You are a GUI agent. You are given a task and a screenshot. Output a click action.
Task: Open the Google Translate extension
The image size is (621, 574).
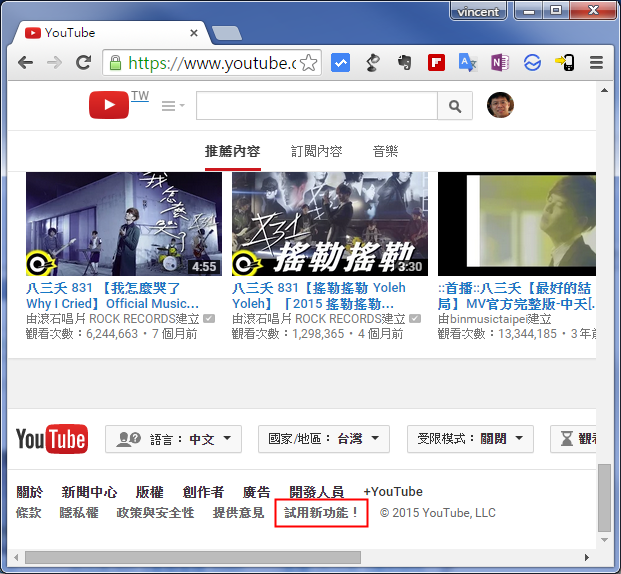pyautogui.click(x=468, y=63)
